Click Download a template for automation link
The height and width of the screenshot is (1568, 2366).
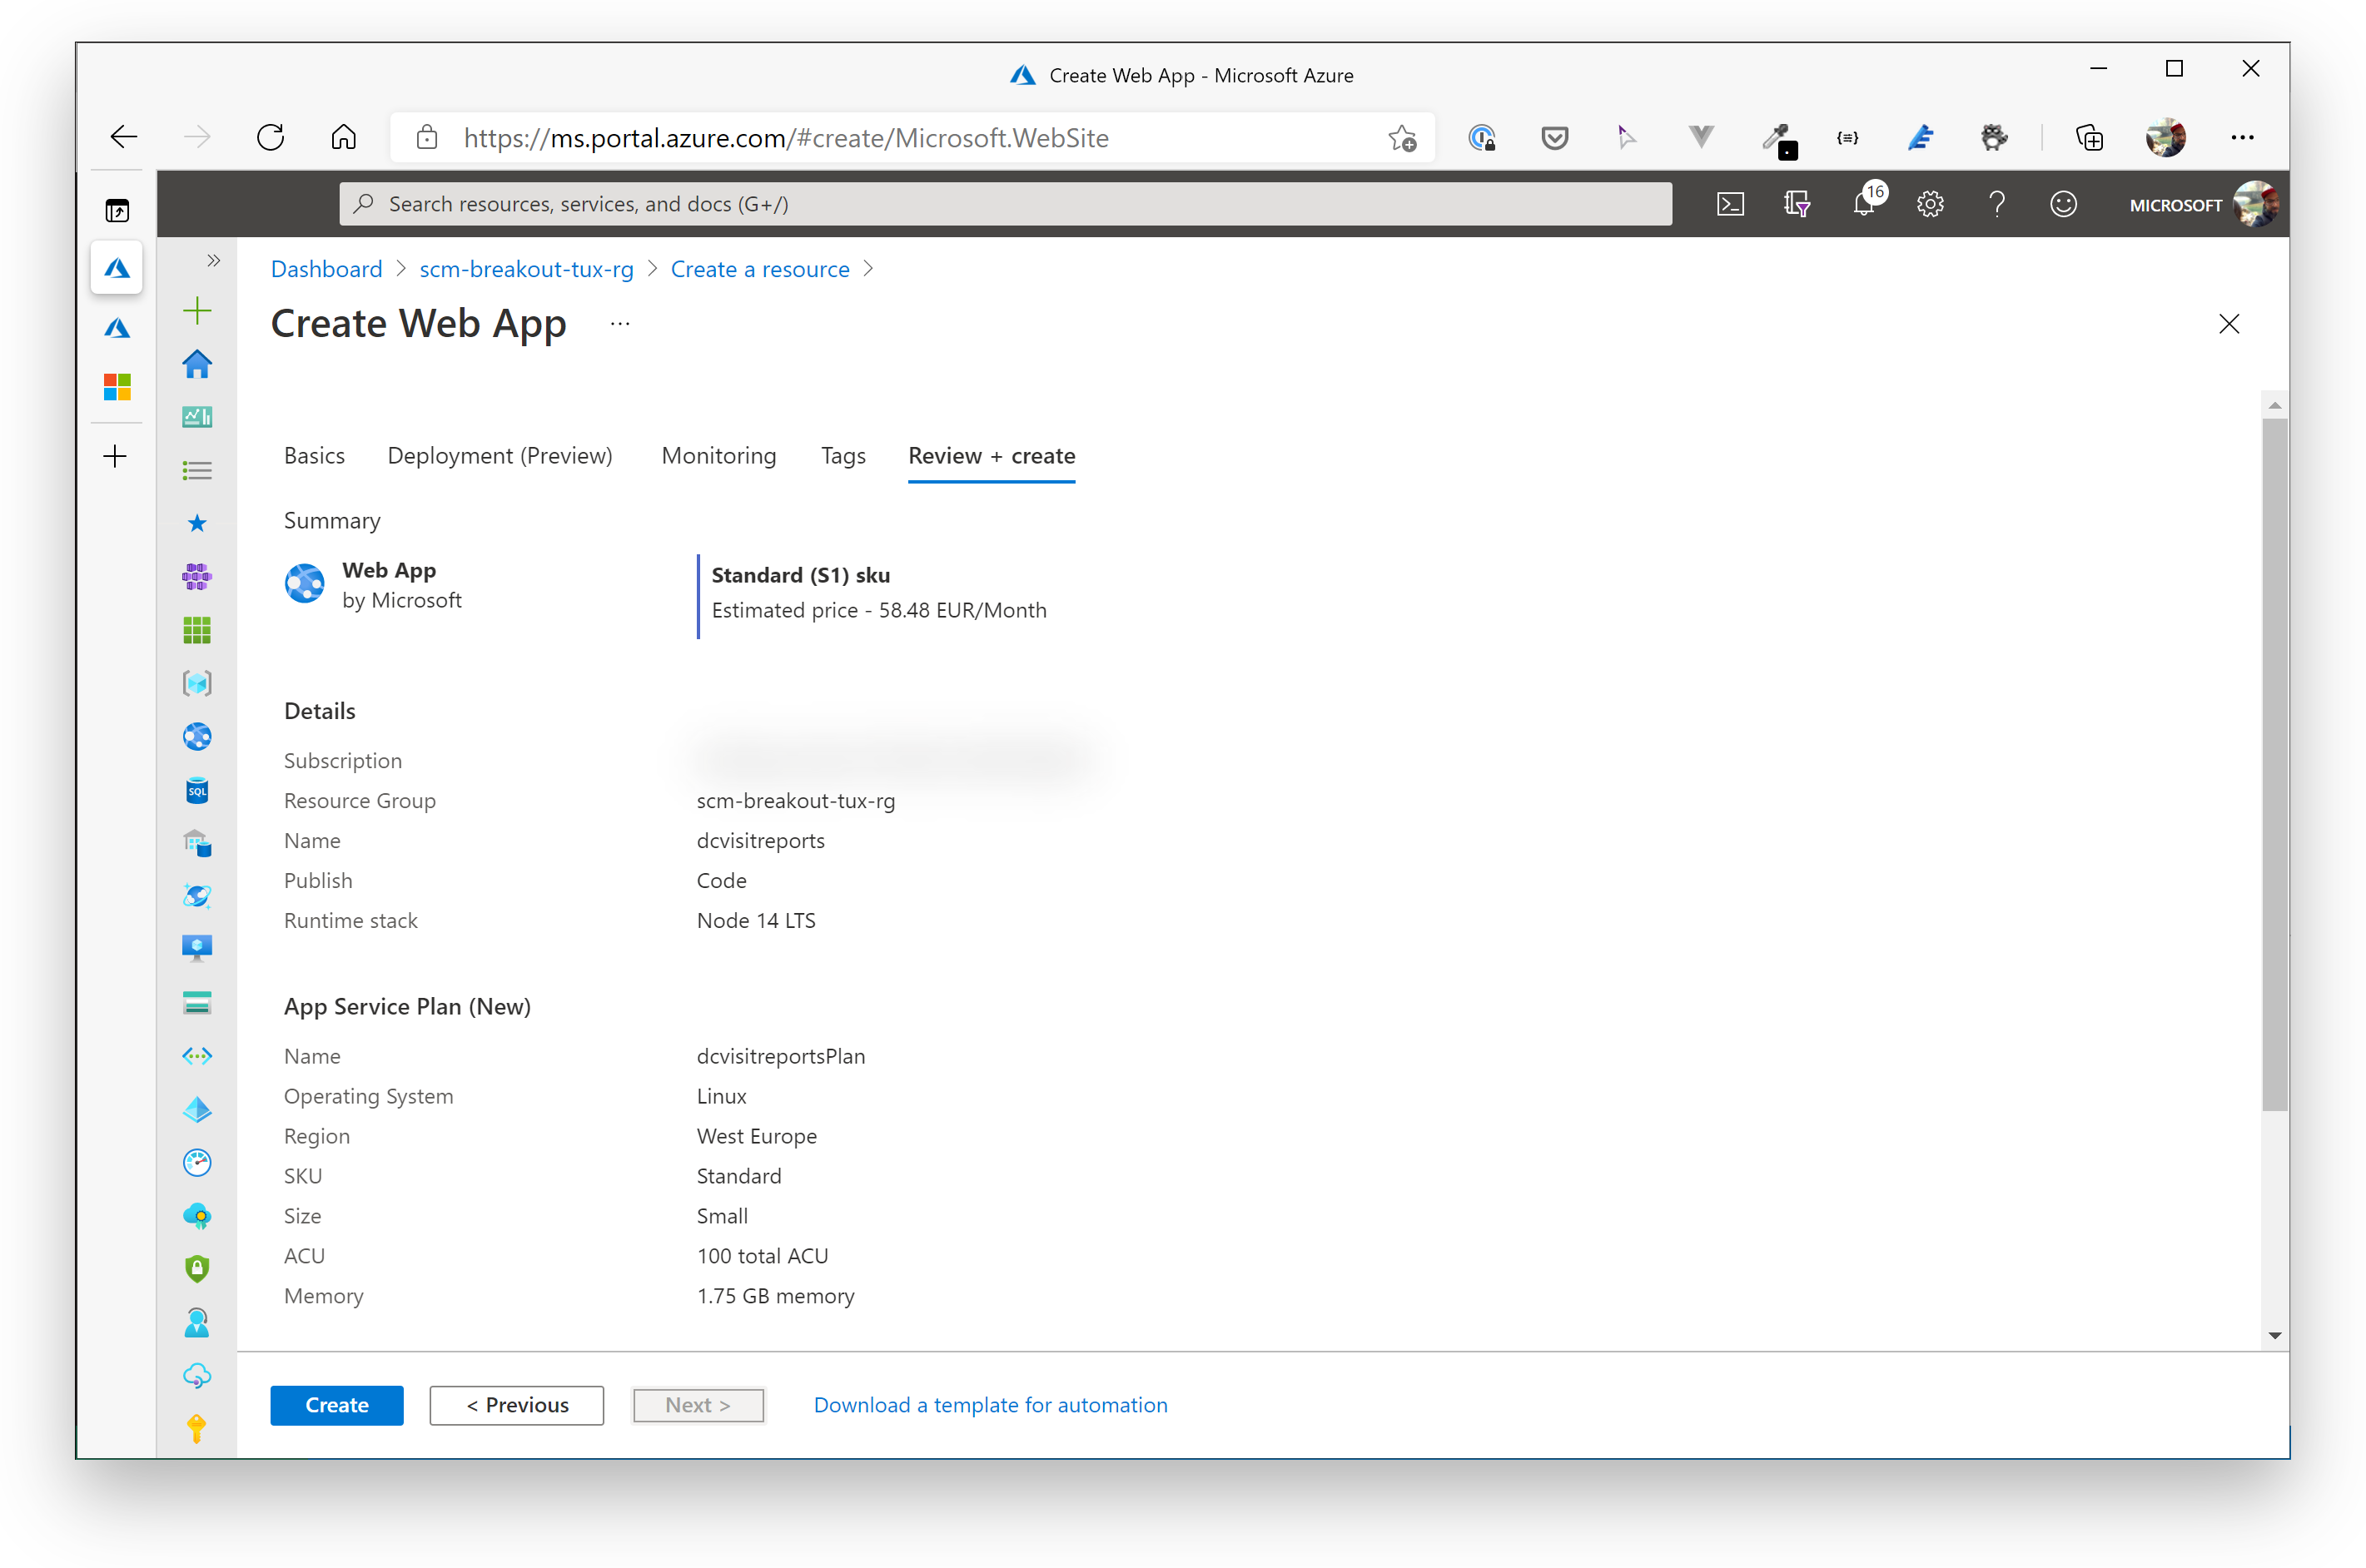click(x=990, y=1405)
